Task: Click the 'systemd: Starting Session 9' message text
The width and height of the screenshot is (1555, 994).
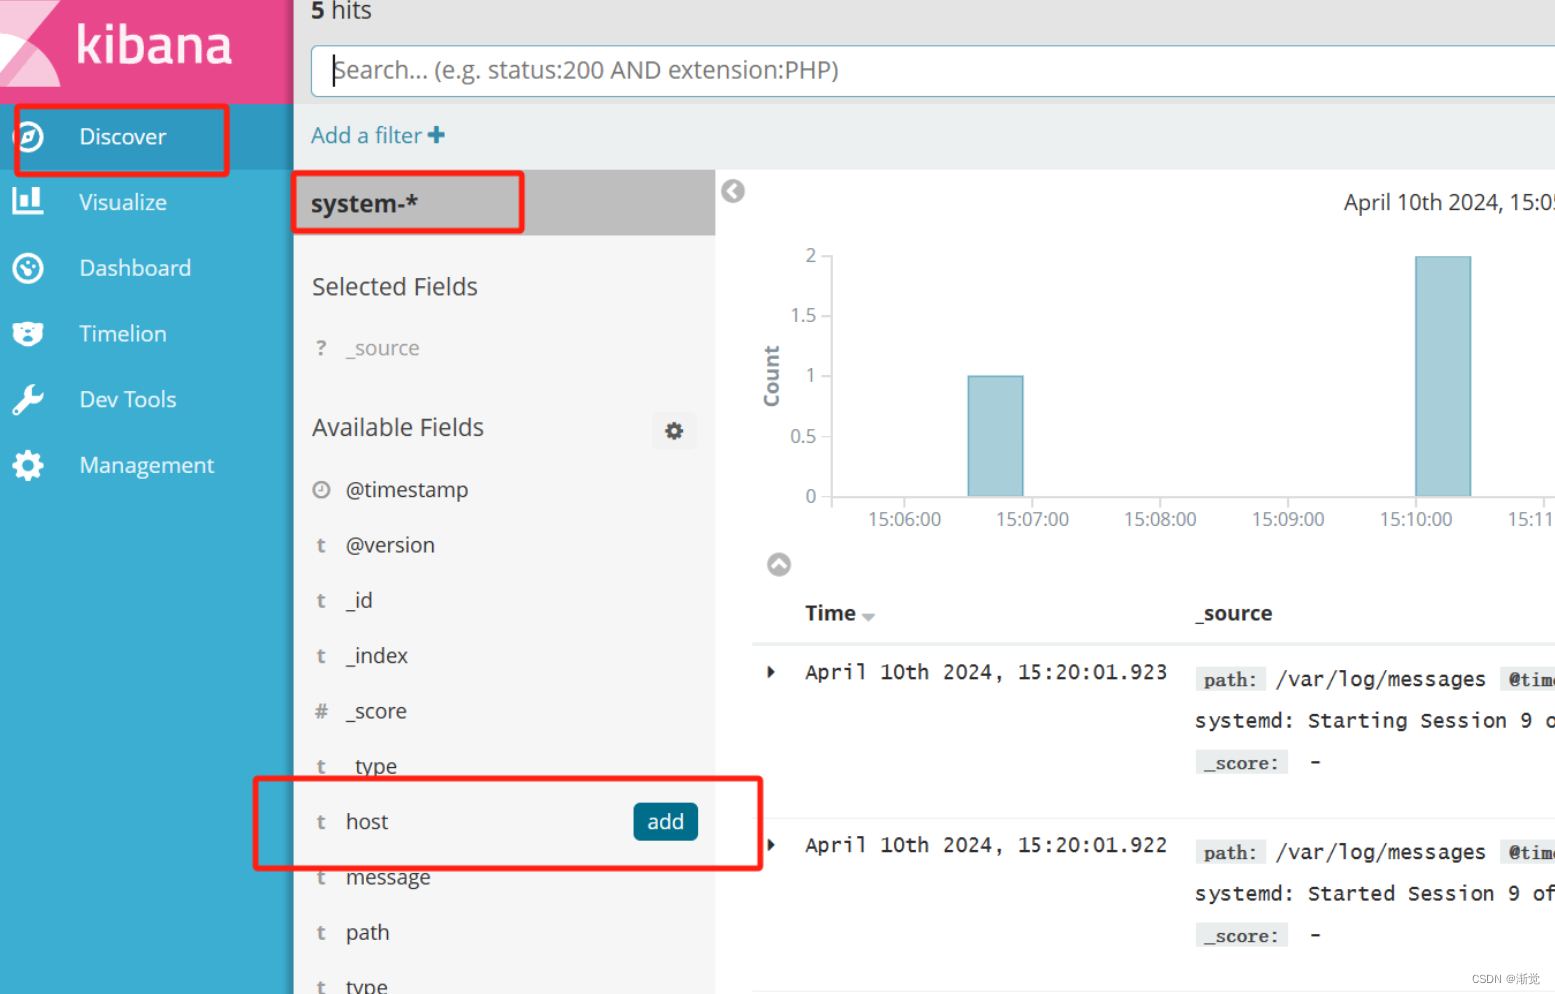Action: [1375, 721]
